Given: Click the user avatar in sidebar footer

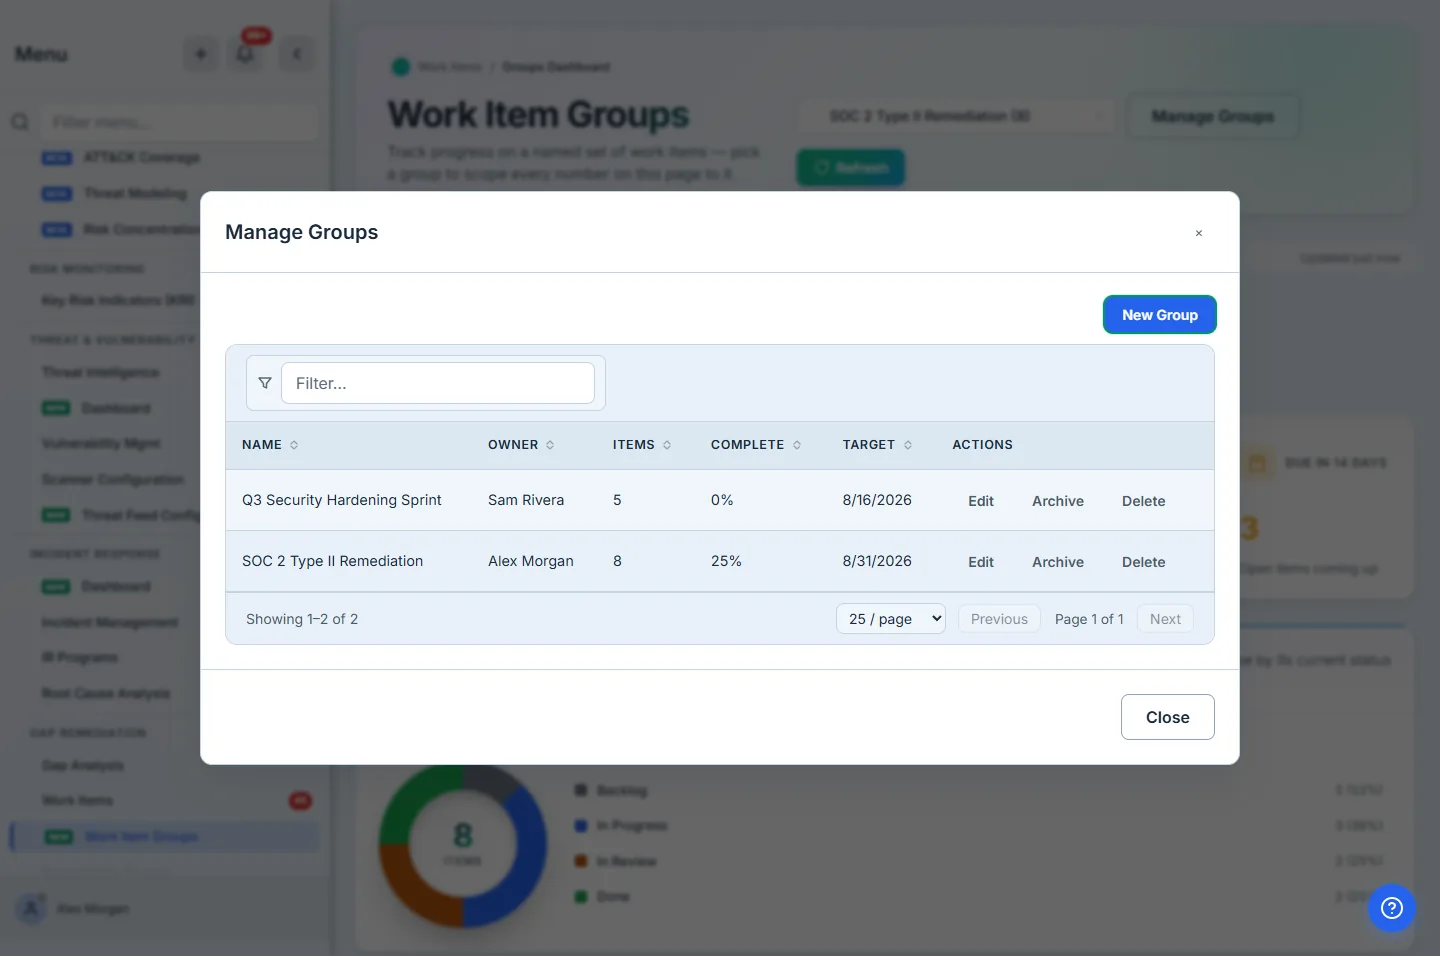Looking at the screenshot, I should tap(31, 909).
